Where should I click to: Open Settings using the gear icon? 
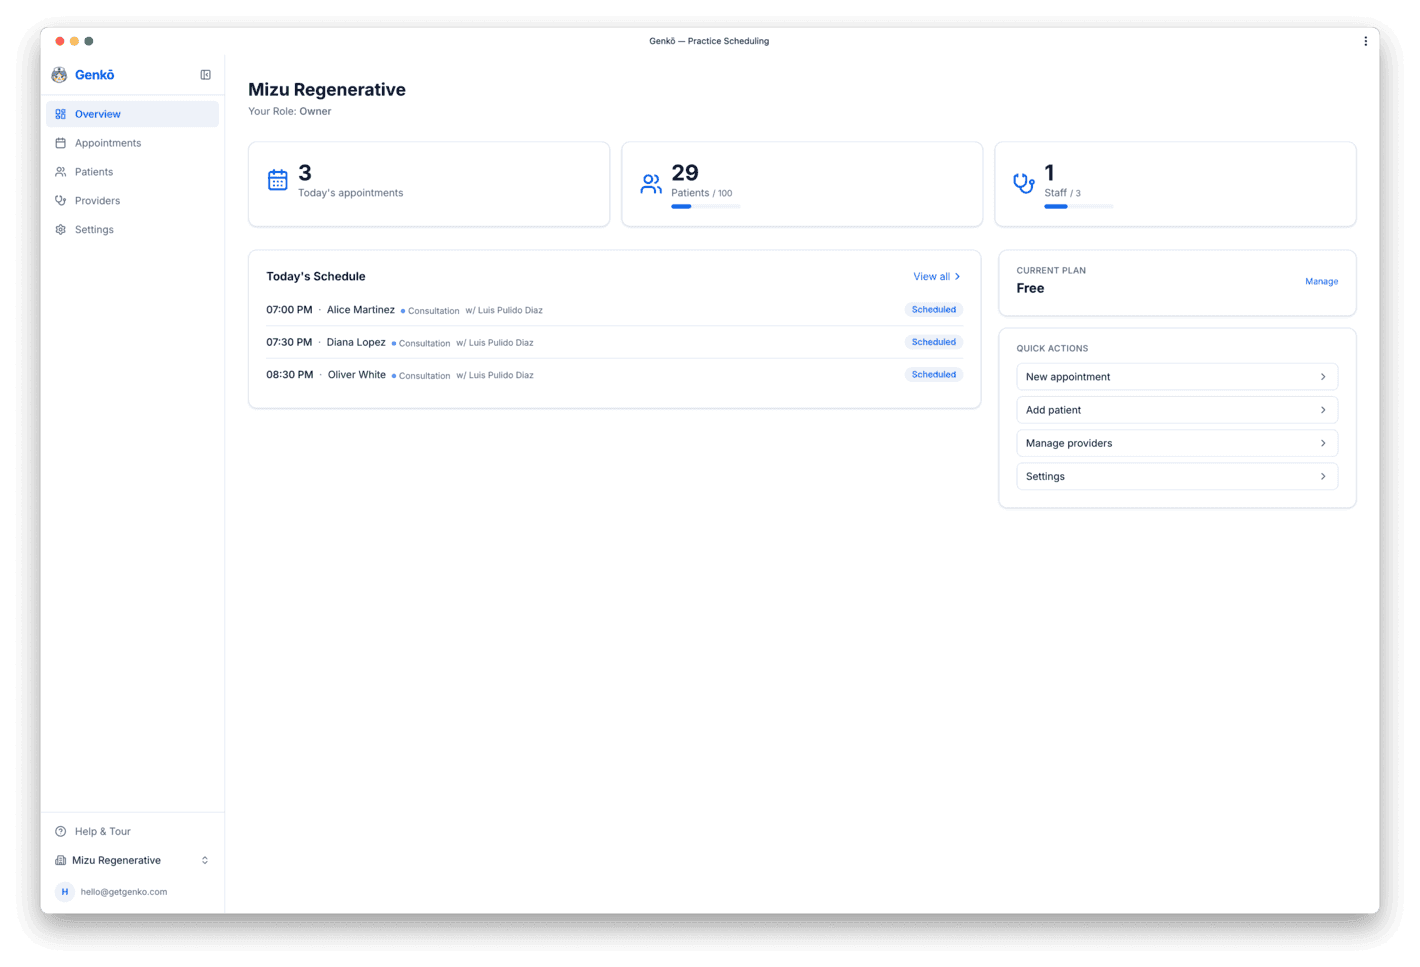pos(61,229)
